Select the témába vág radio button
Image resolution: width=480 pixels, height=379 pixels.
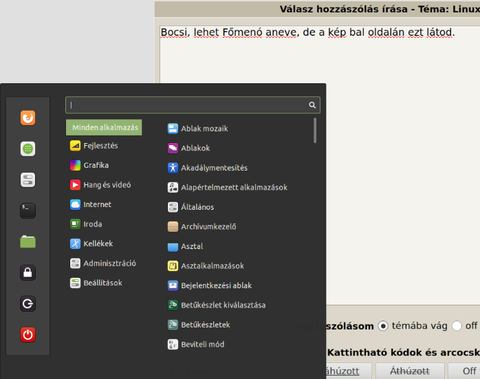click(x=383, y=326)
